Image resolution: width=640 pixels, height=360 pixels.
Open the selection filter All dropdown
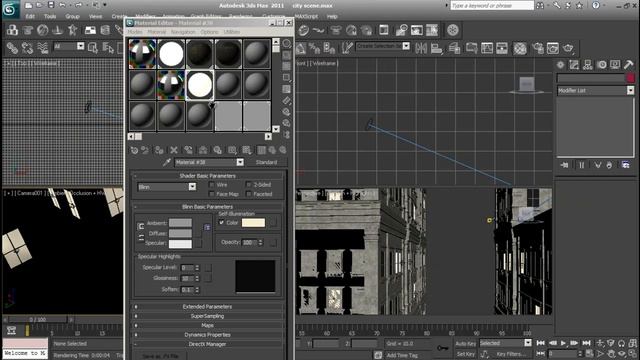tap(80, 46)
